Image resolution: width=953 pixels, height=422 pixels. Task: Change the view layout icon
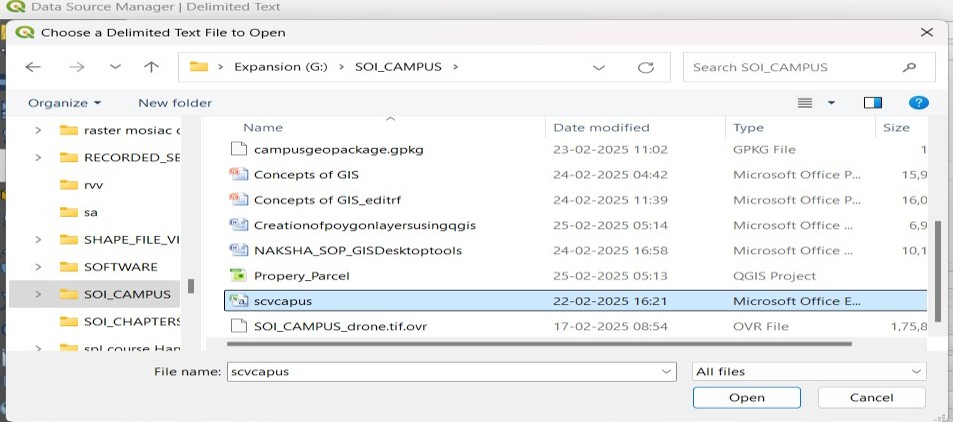[805, 103]
